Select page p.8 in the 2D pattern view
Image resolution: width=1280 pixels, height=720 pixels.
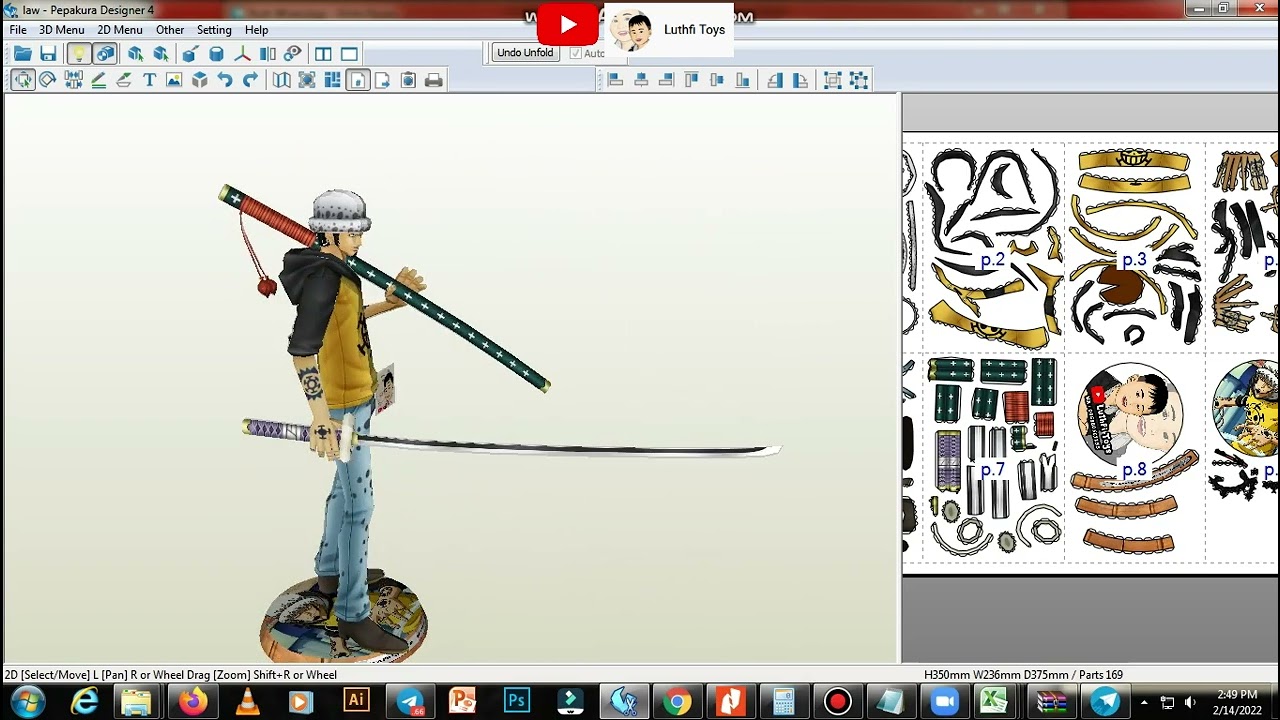1134,470
